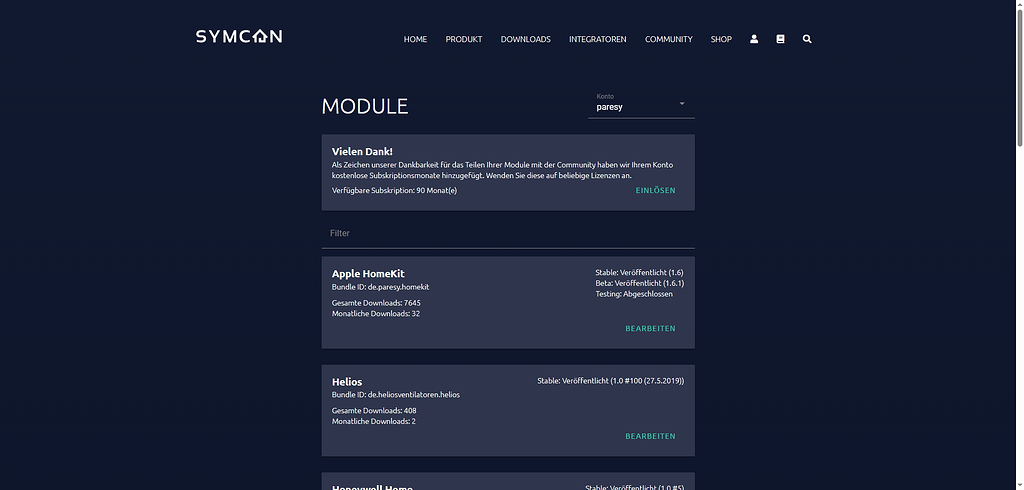Expand the Konto paresy dropdown

(x=641, y=105)
